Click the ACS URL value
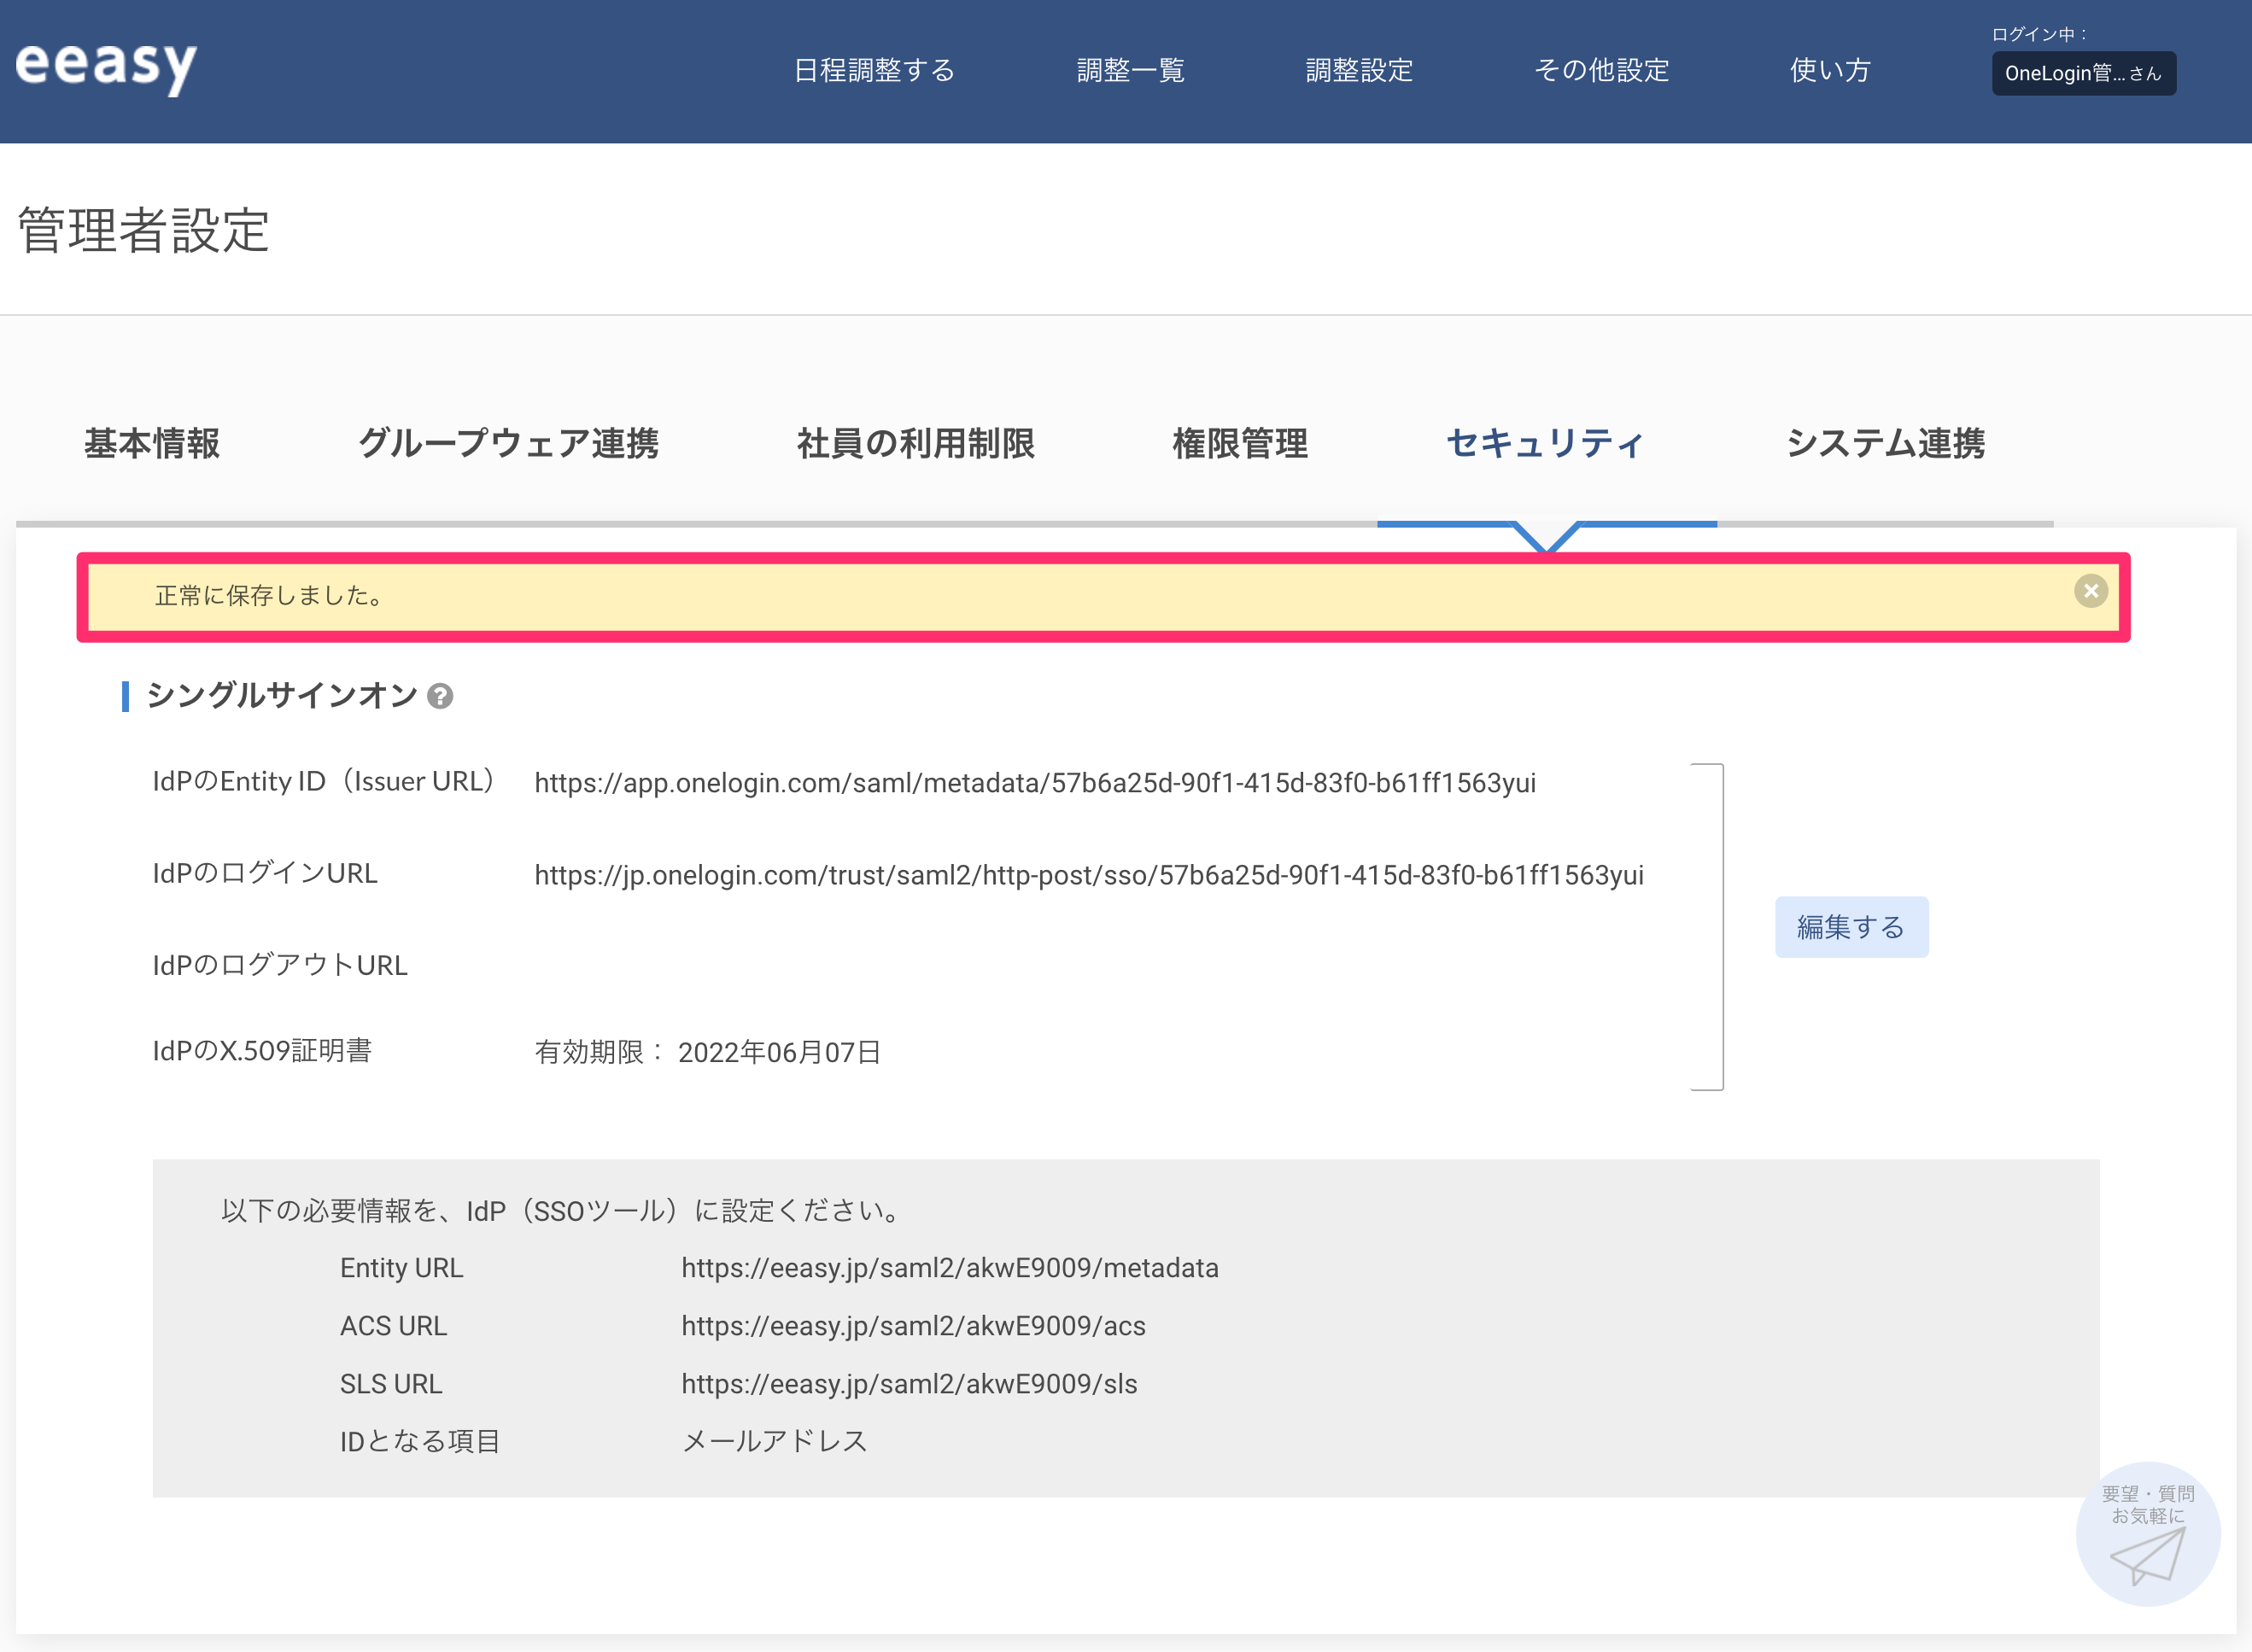2252x1652 pixels. tap(913, 1326)
